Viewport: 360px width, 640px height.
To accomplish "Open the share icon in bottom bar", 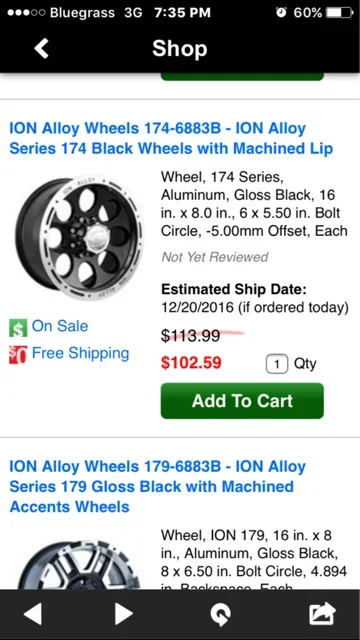I will coord(322,613).
